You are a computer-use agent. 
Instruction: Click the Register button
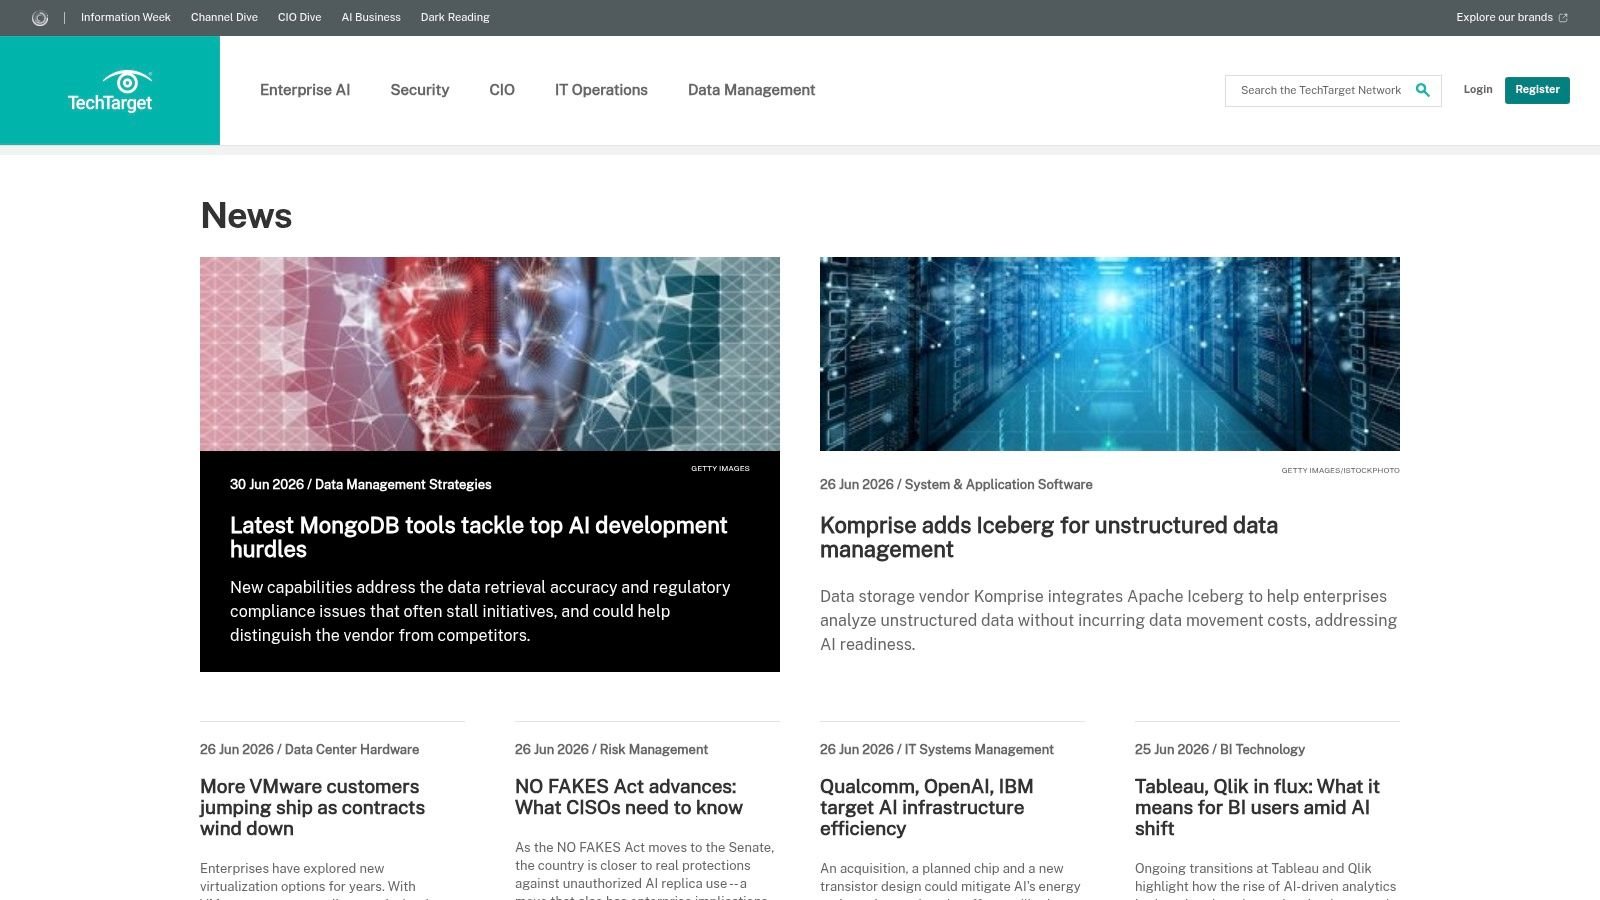click(x=1537, y=90)
